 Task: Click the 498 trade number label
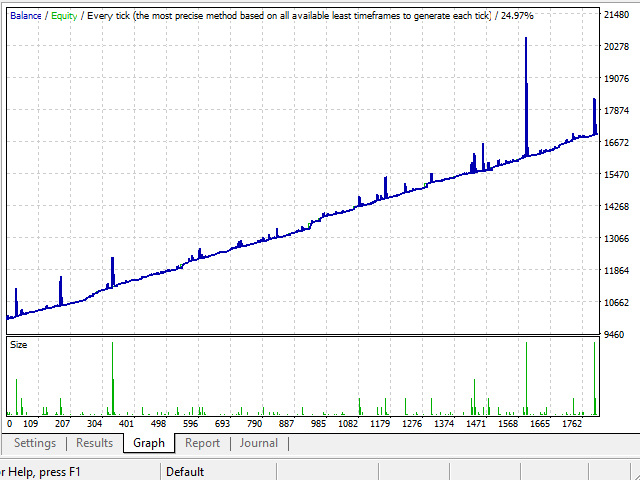158,424
